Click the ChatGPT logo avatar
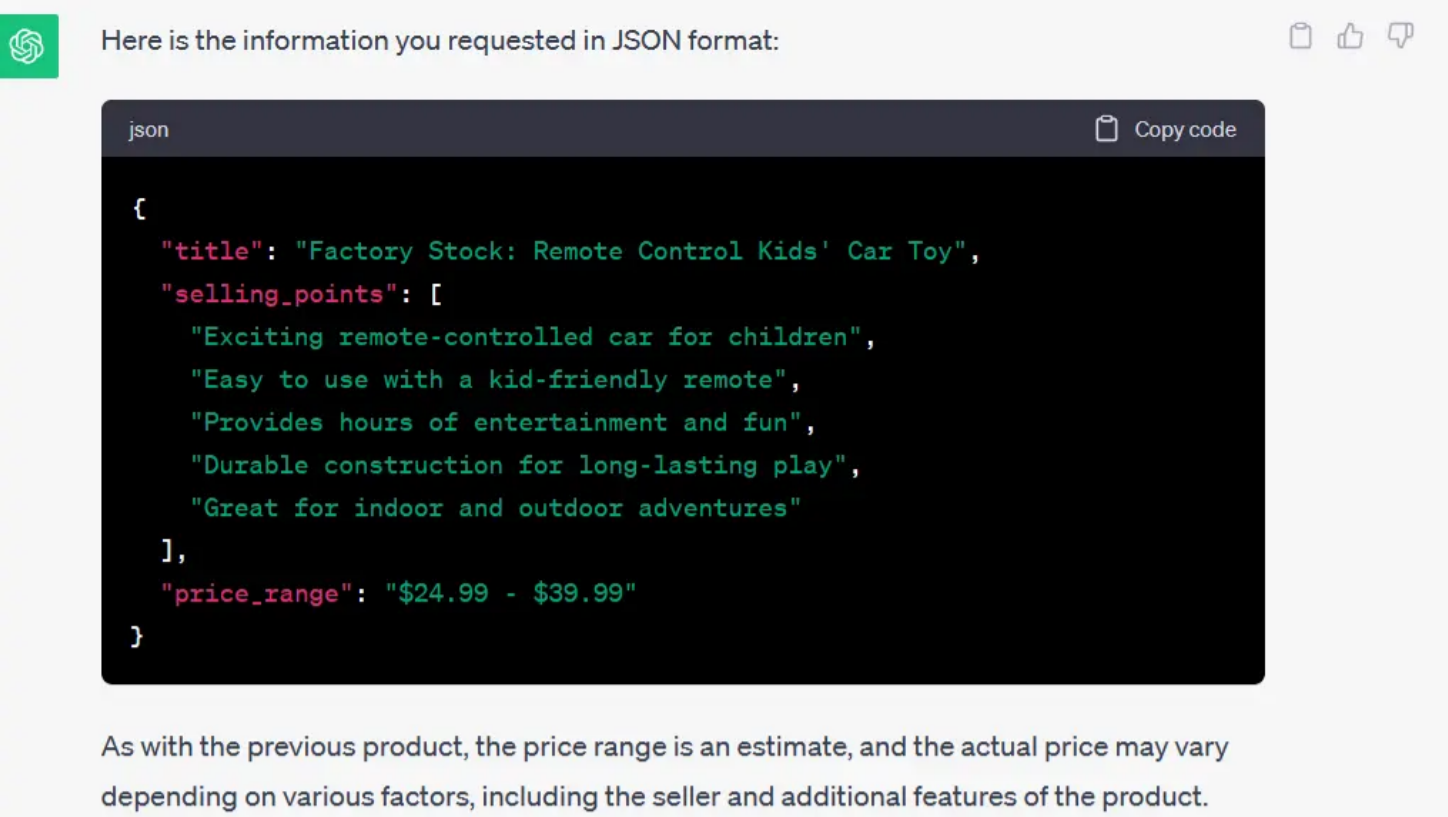 [29, 46]
